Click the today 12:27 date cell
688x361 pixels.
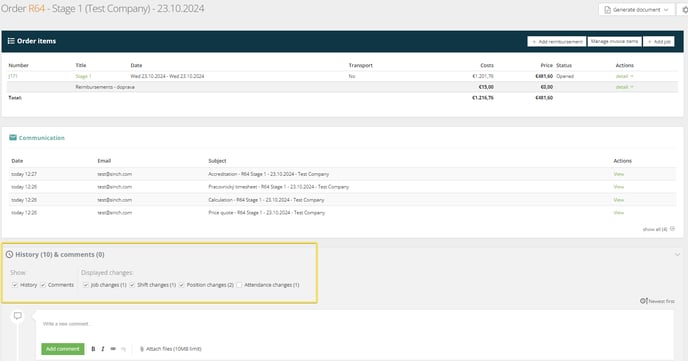click(x=24, y=174)
